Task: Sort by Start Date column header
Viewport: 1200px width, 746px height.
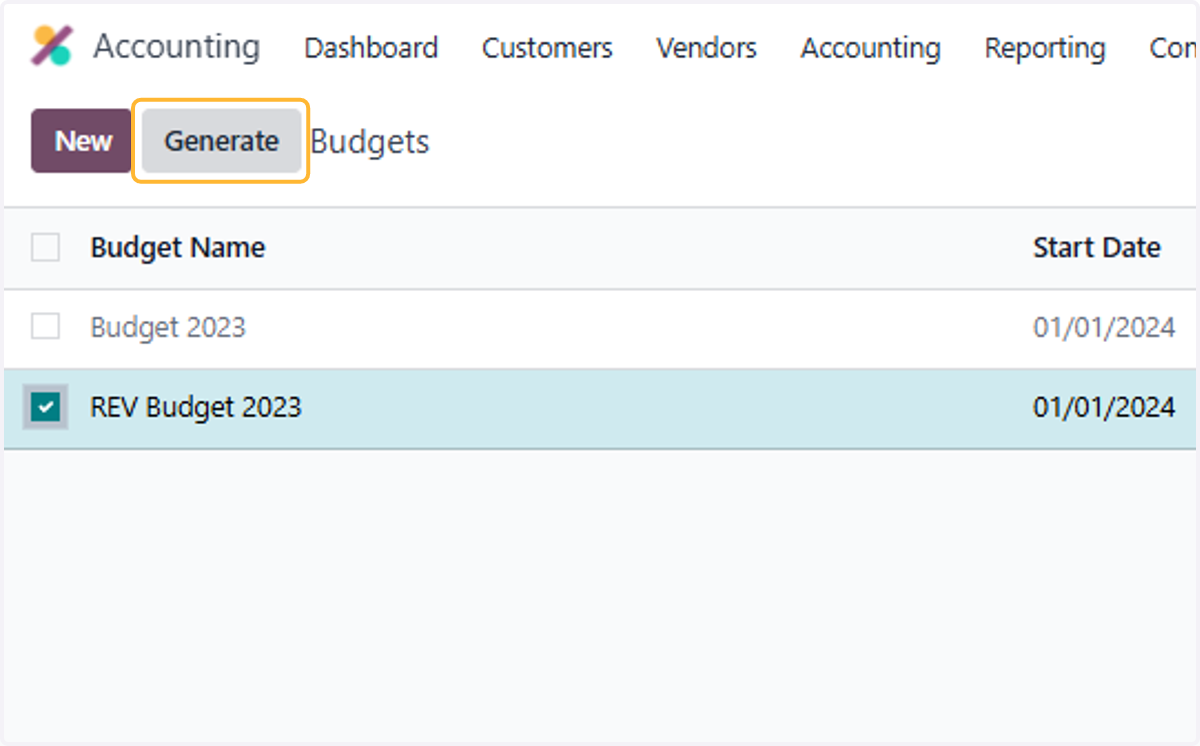Action: 1097,247
